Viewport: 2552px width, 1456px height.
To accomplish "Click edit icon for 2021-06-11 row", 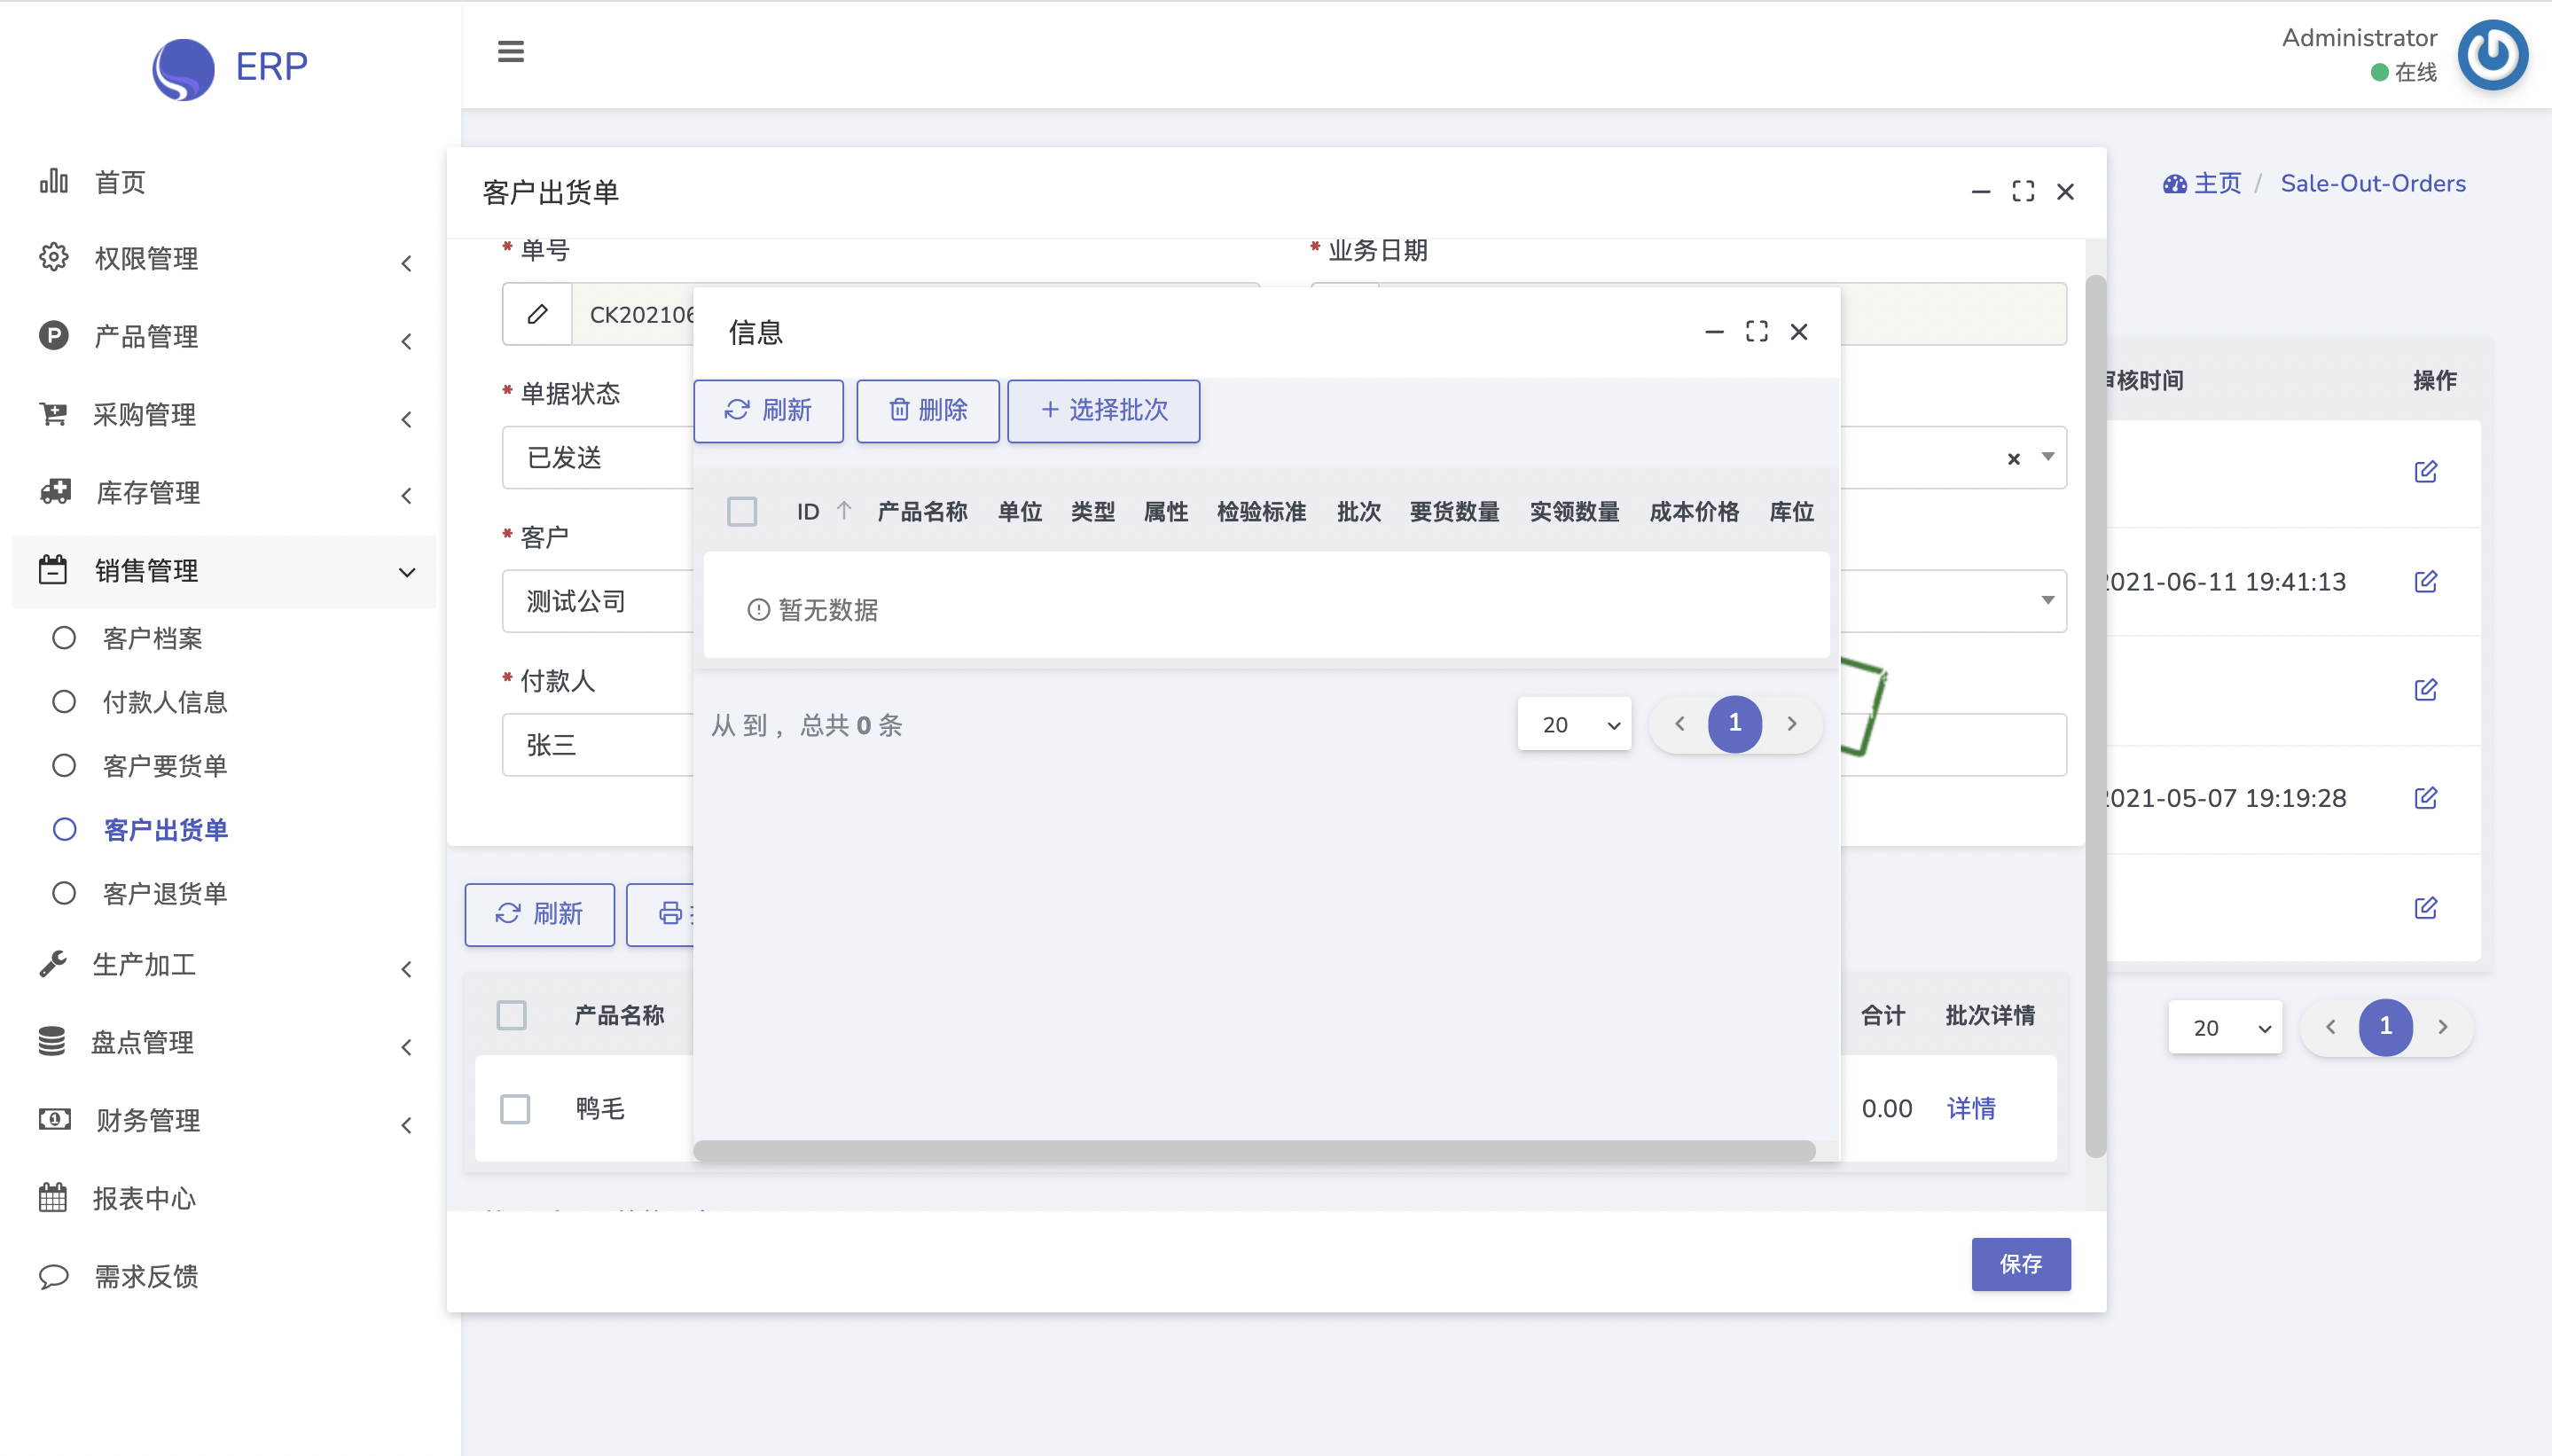I will point(2425,581).
